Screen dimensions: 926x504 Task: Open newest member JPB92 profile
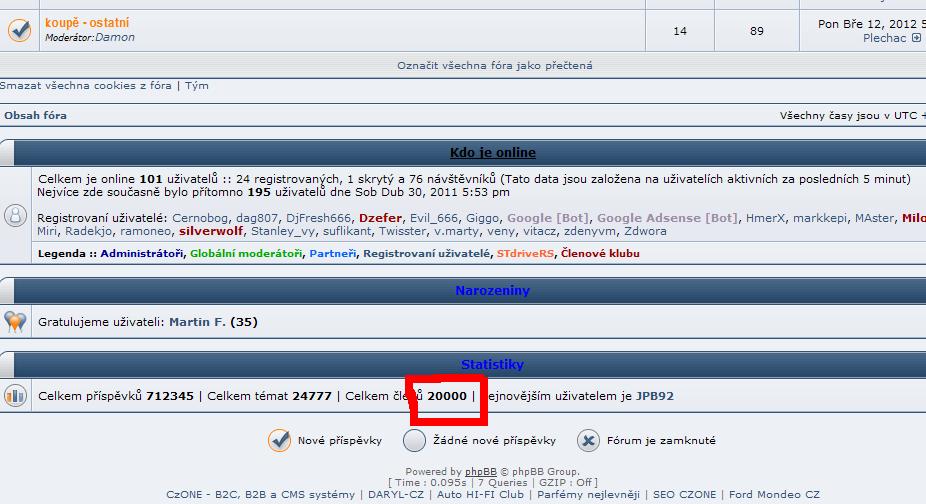[x=655, y=396]
